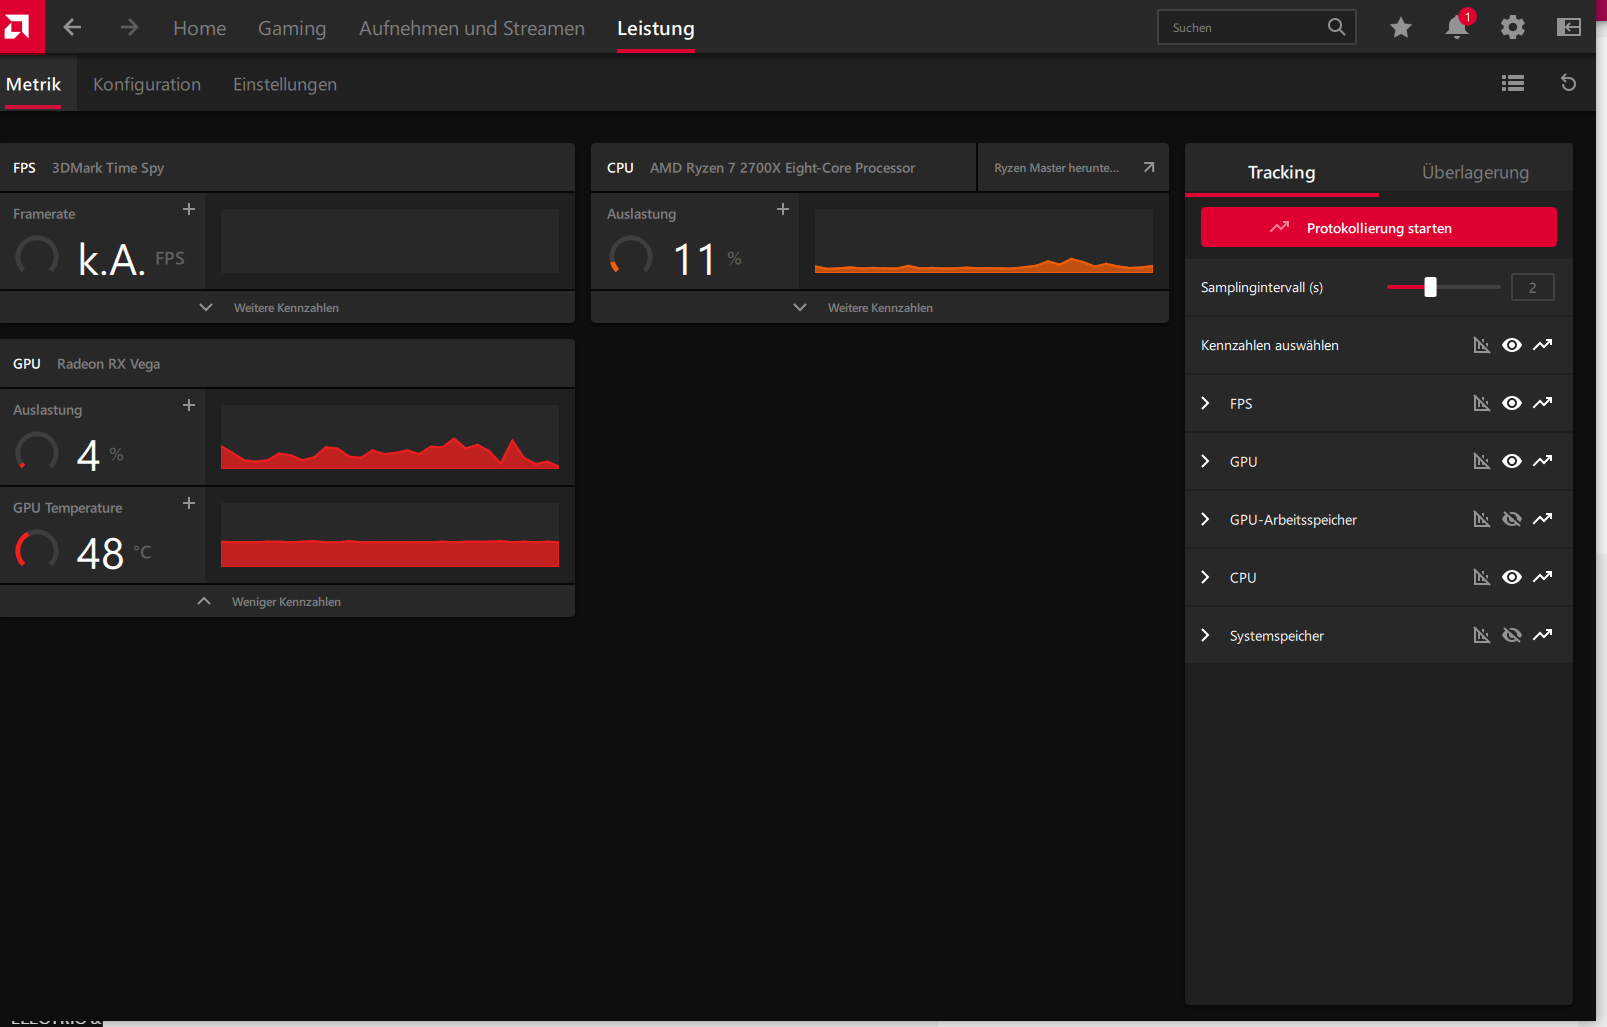This screenshot has height=1027, width=1607.
Task: Click Protokollierung starten button
Action: click(x=1378, y=228)
